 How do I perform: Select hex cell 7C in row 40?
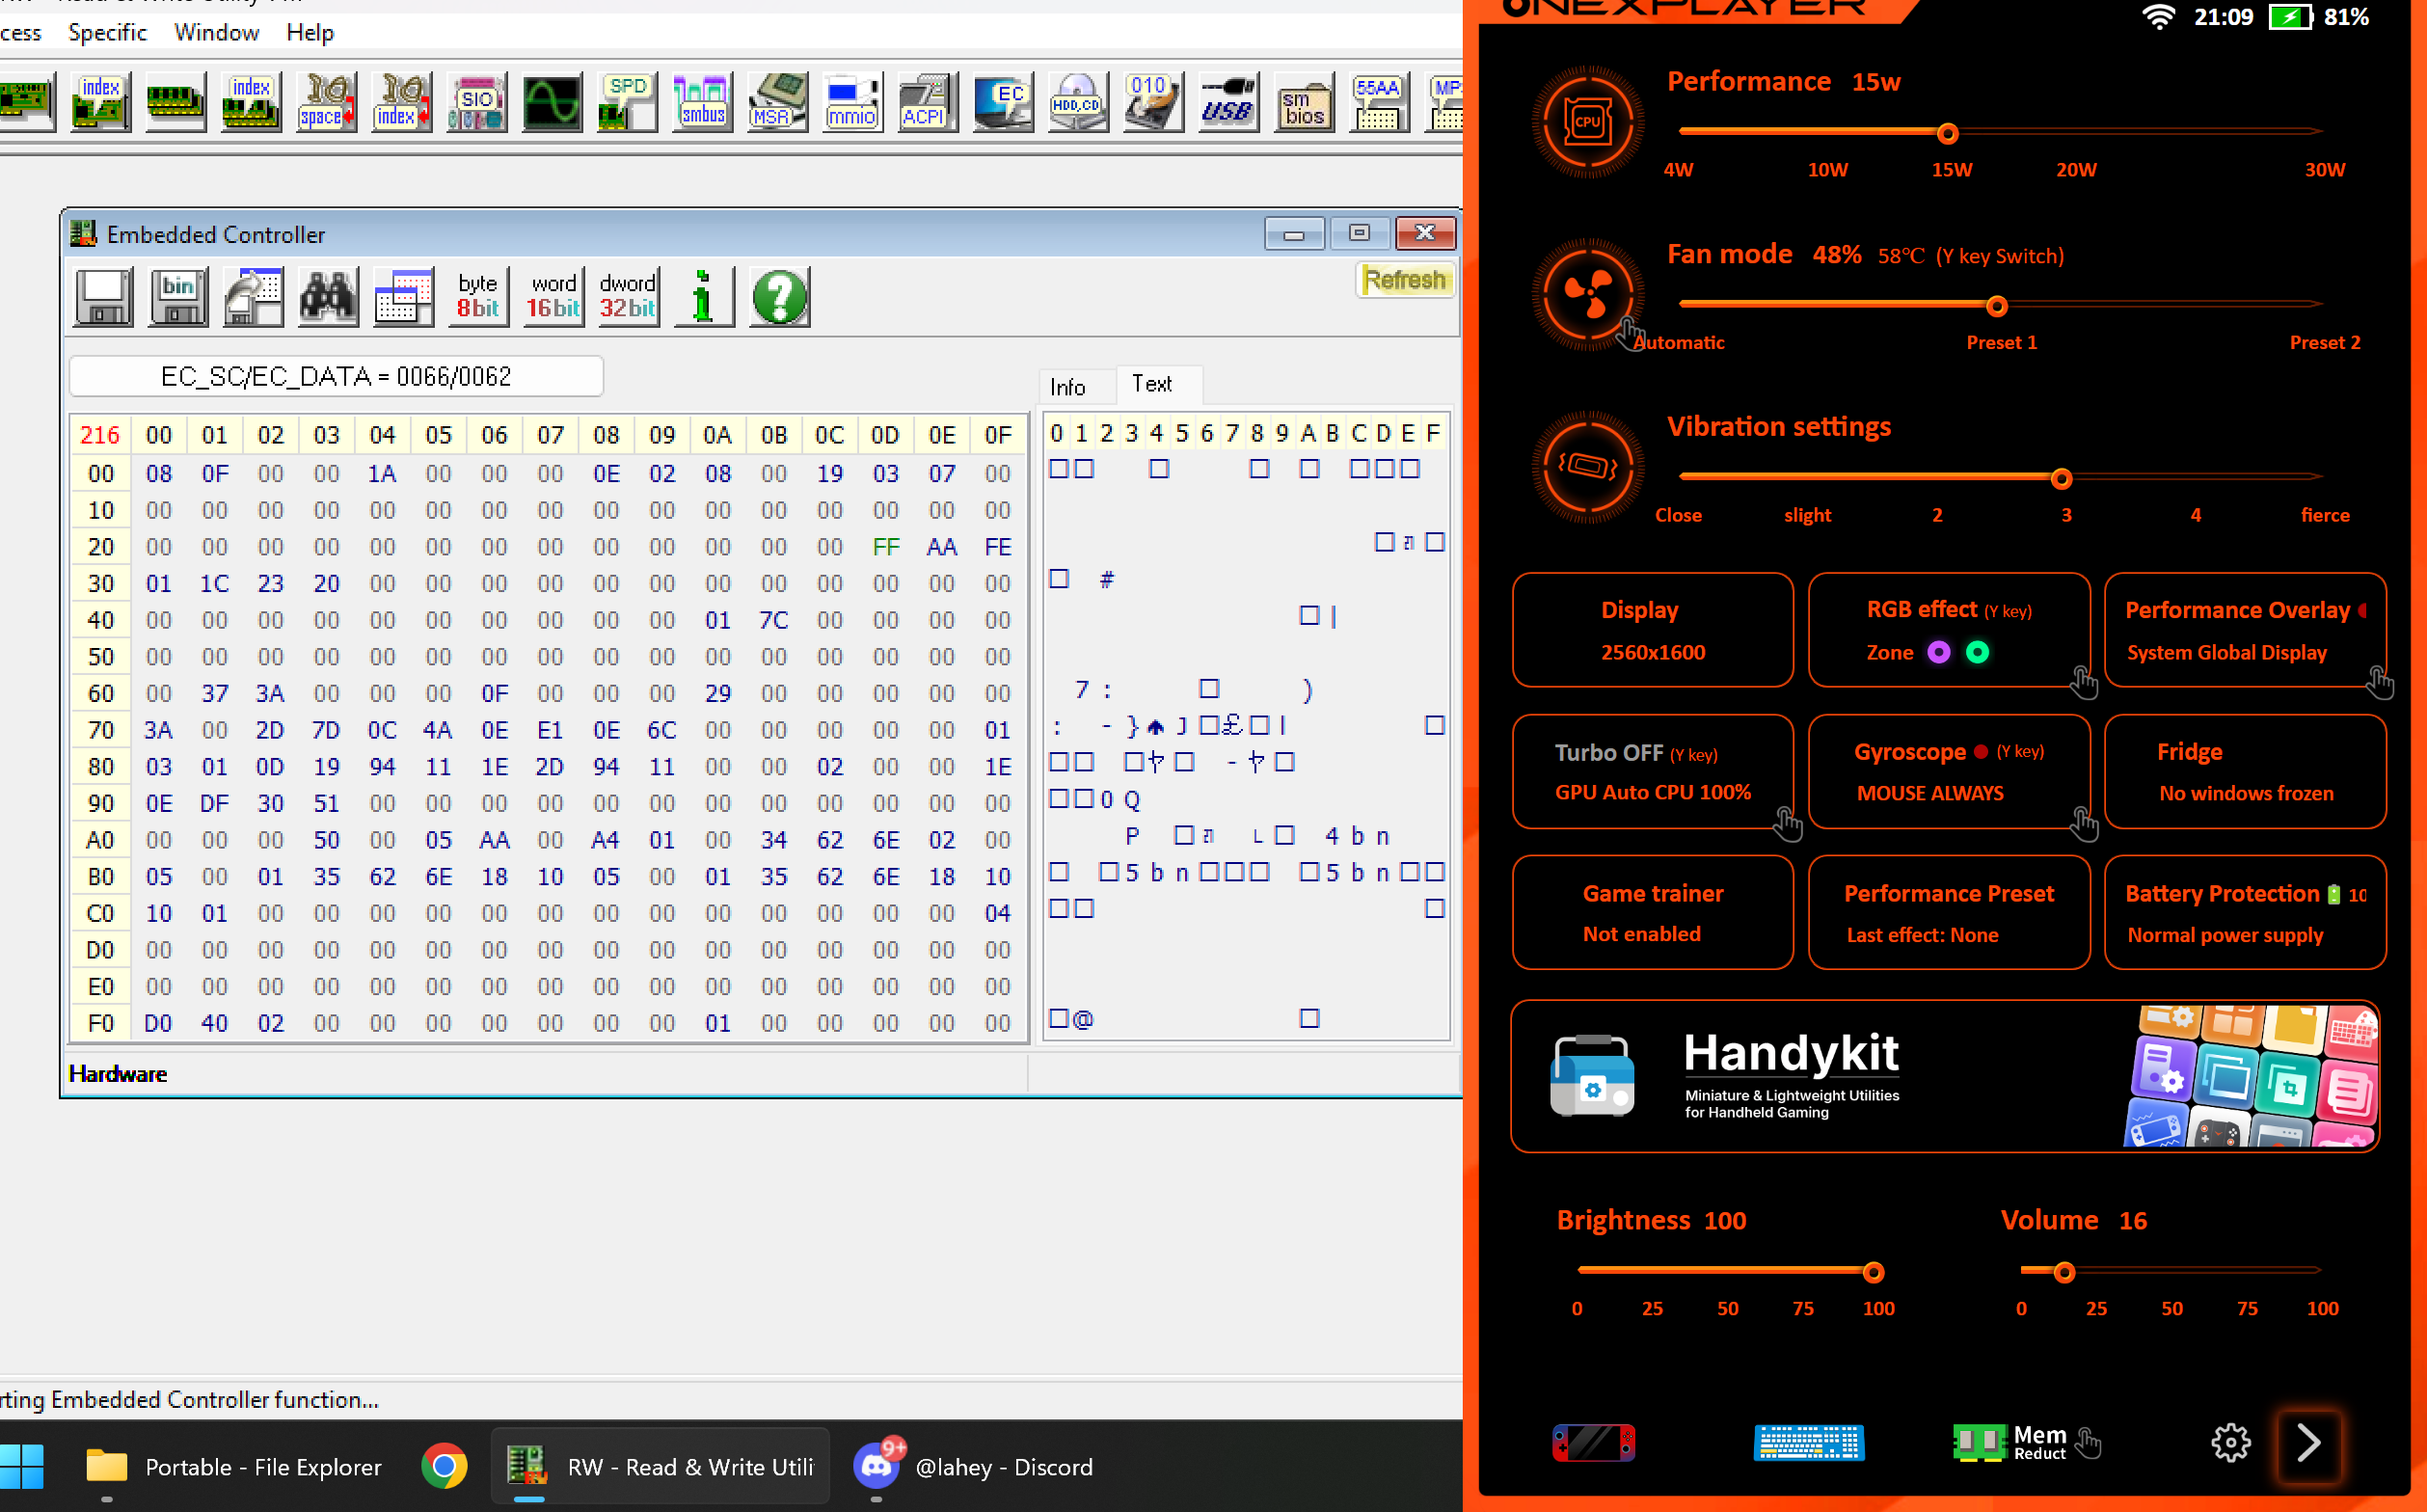[773, 620]
